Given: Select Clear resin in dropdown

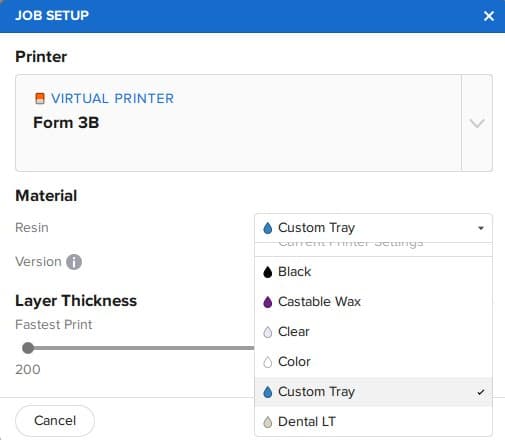Looking at the screenshot, I should pos(373,332).
